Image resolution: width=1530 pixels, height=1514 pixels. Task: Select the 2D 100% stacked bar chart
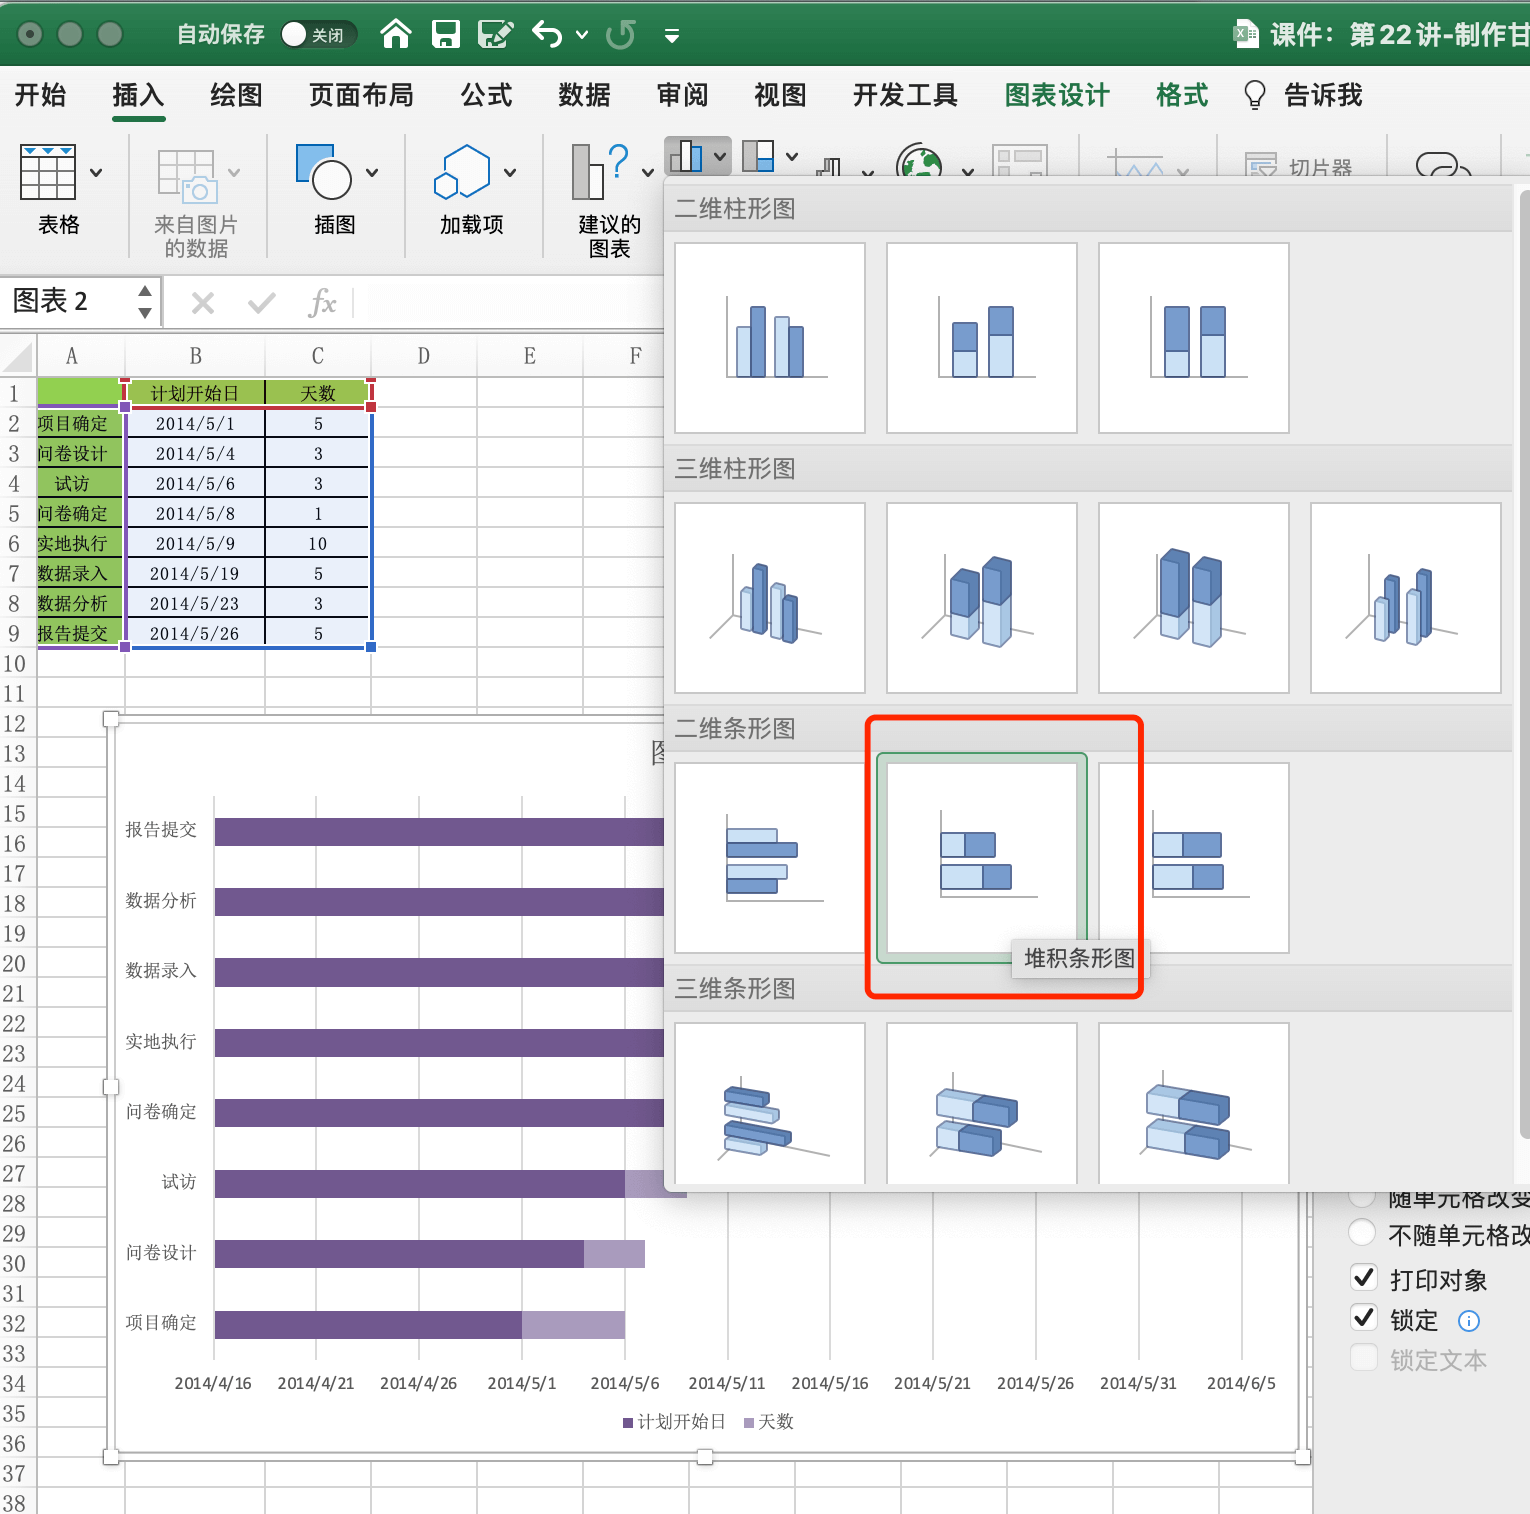coord(1194,858)
